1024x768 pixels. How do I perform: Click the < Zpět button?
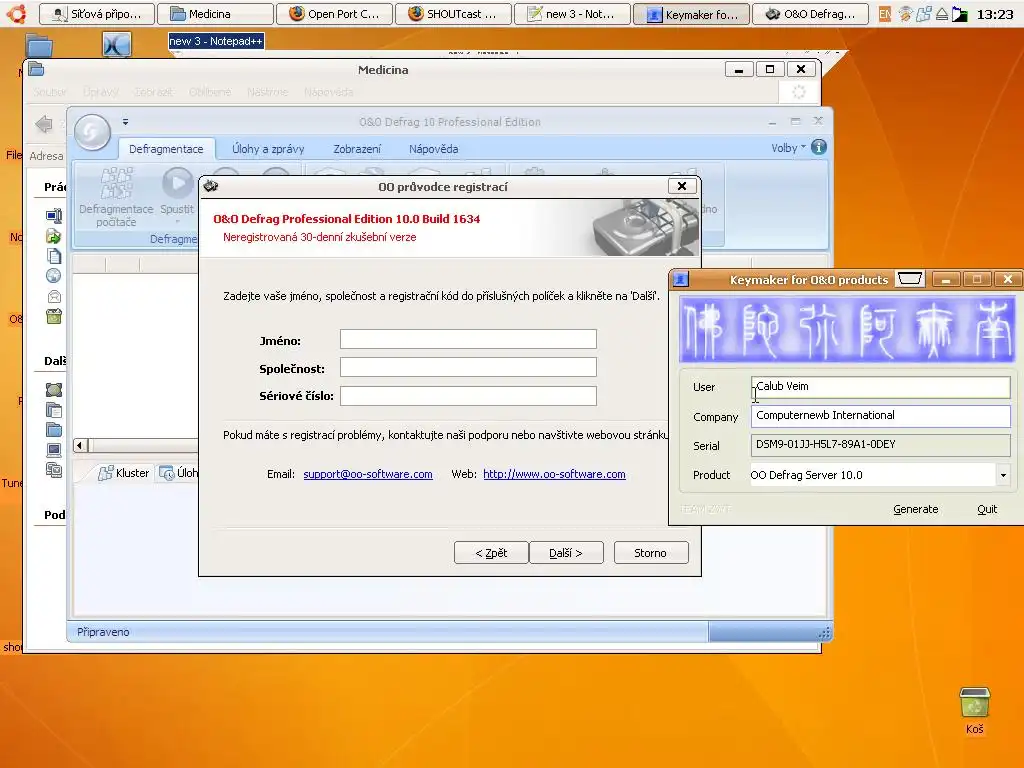491,552
